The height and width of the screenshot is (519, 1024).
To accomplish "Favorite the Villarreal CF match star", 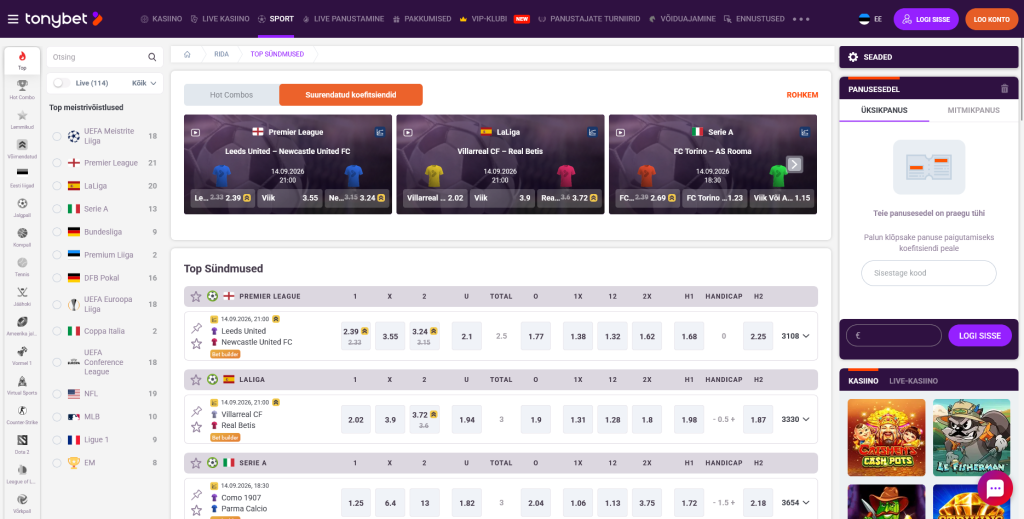I will coord(197,427).
